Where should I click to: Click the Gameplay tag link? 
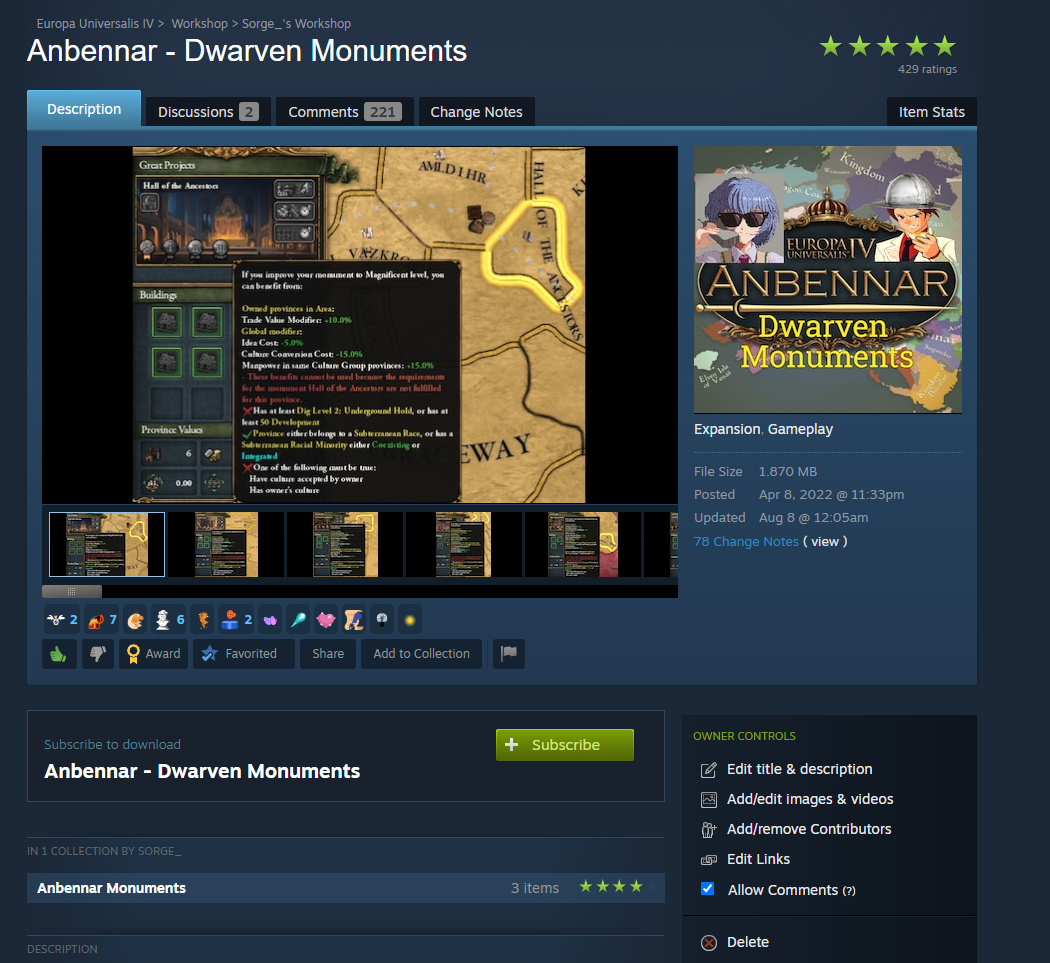point(800,429)
